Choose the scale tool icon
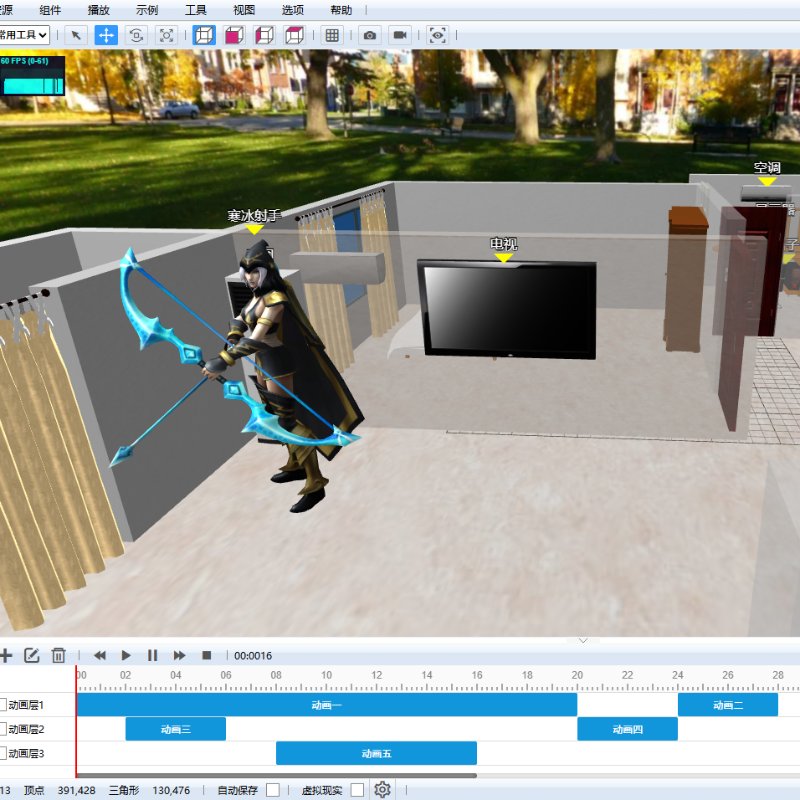Screen dimensions: 800x800 (x=167, y=35)
